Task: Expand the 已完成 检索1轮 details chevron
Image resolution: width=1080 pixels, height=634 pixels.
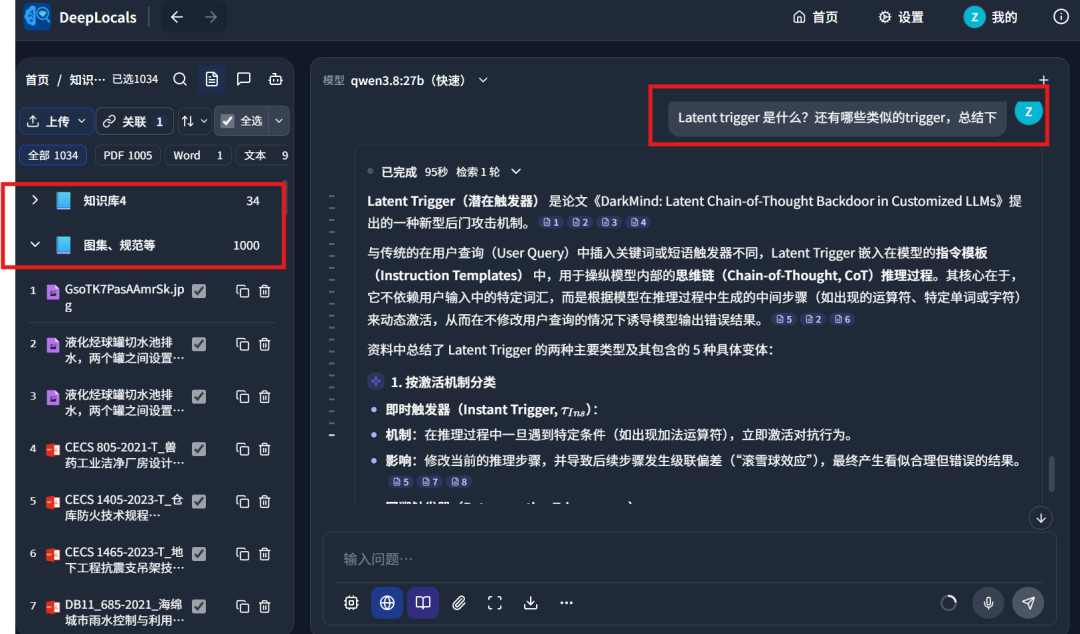Action: coord(516,172)
